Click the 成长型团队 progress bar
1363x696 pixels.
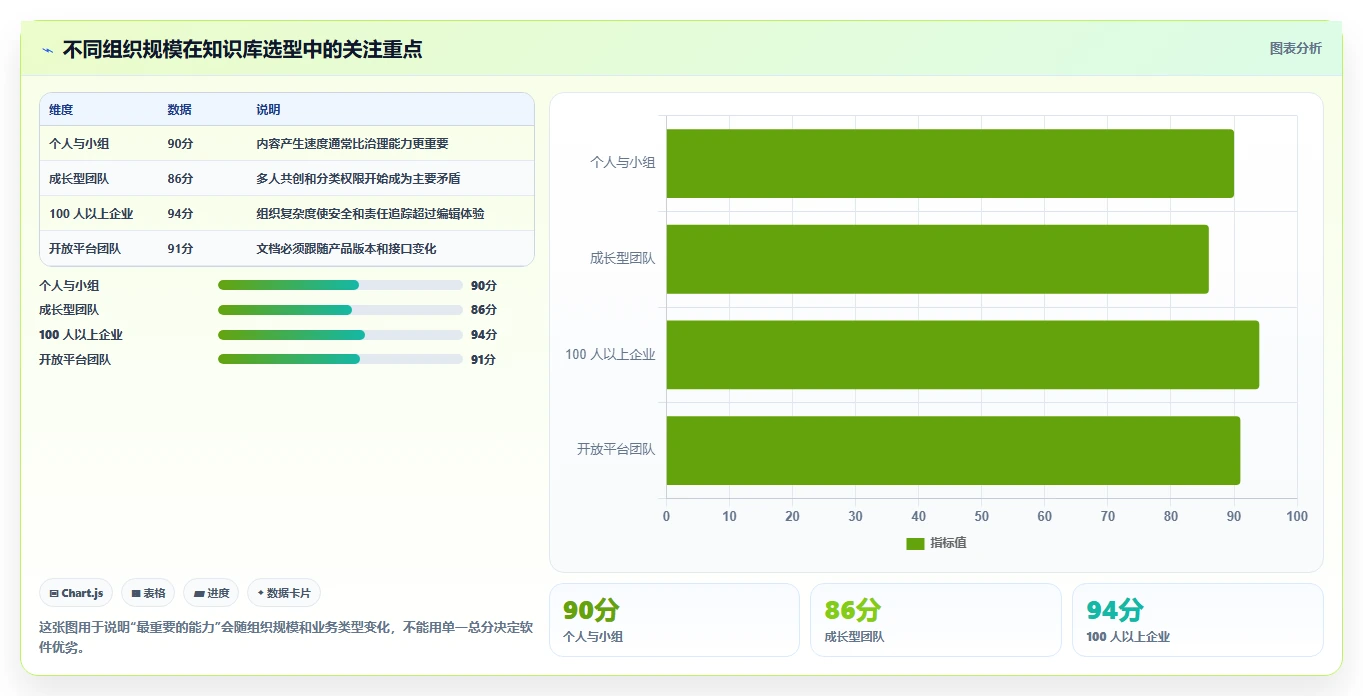[x=340, y=310]
